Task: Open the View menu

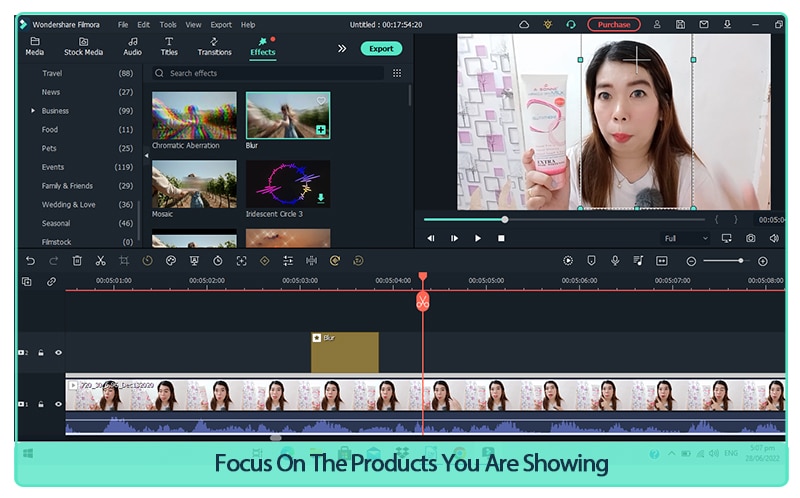Action: coord(193,24)
